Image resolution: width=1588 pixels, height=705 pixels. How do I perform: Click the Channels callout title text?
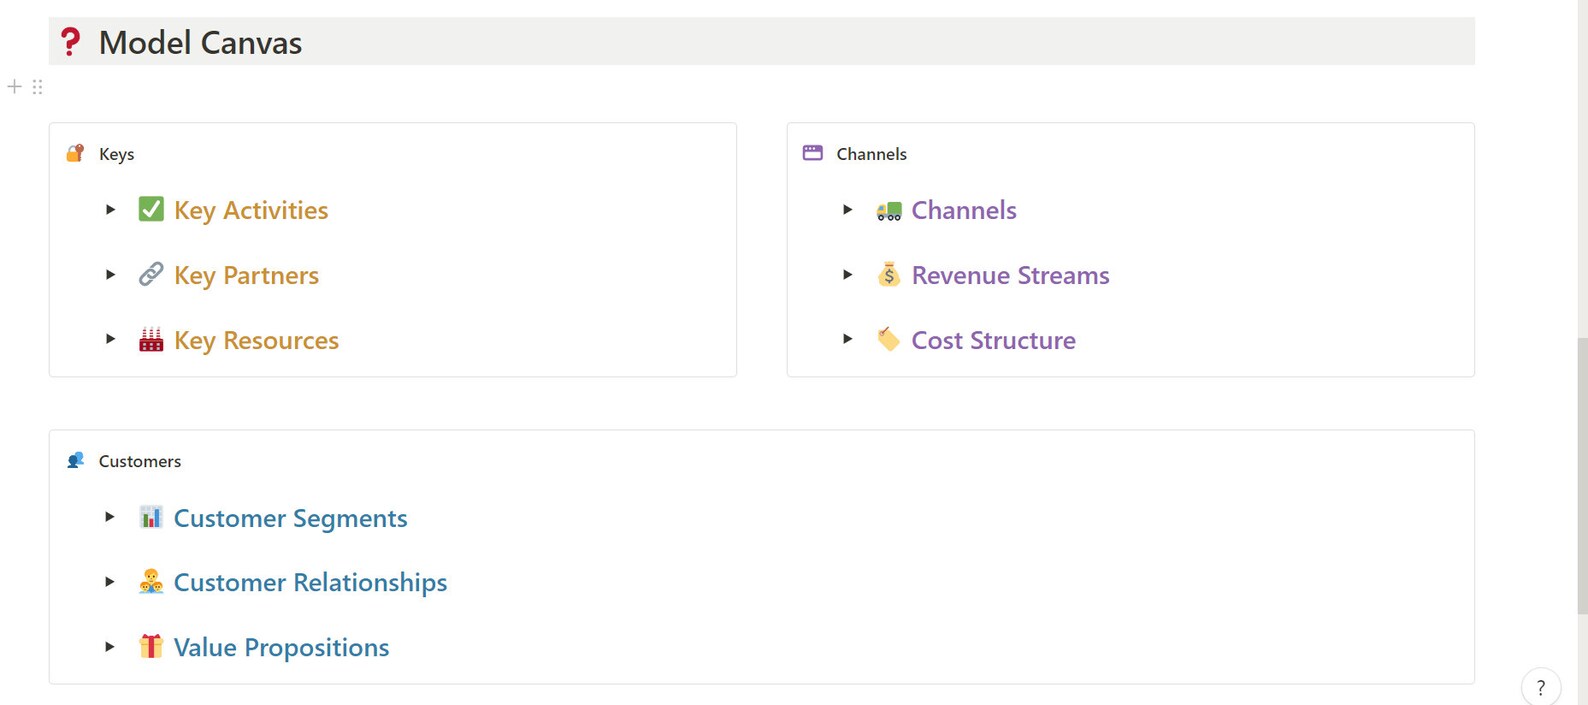coord(872,154)
